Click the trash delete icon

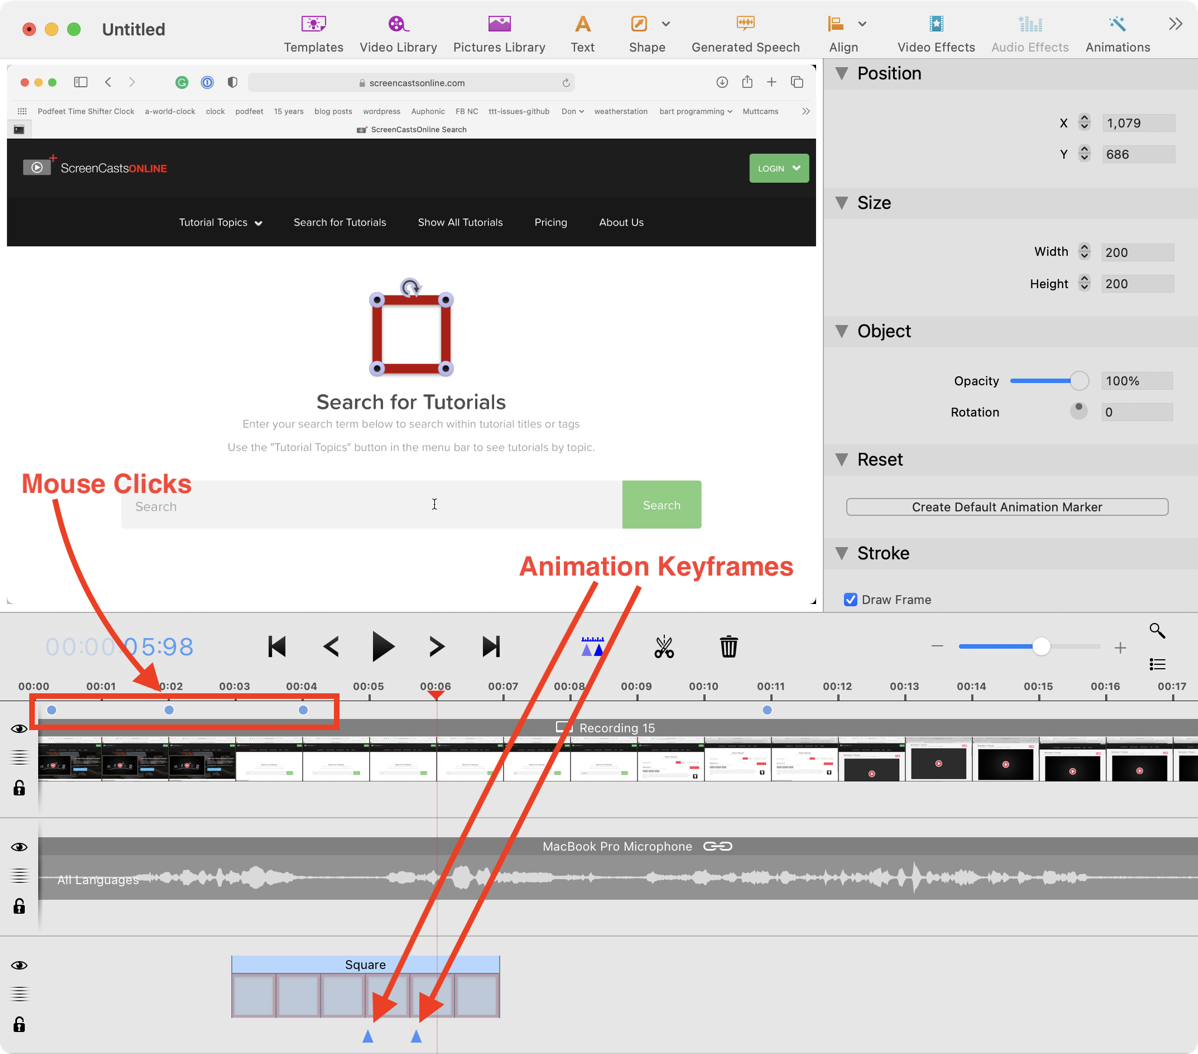pos(729,647)
